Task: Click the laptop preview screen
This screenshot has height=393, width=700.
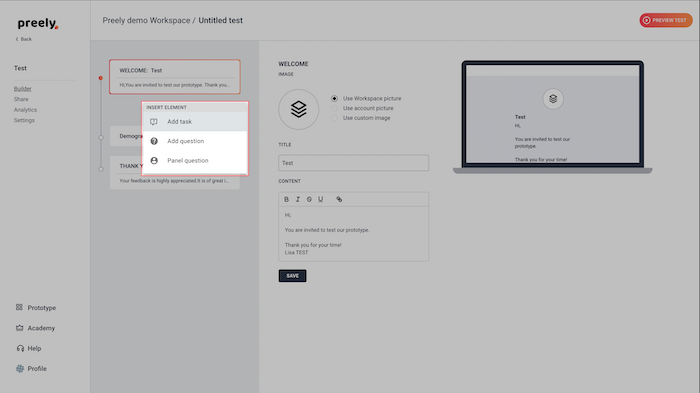Action: point(553,114)
